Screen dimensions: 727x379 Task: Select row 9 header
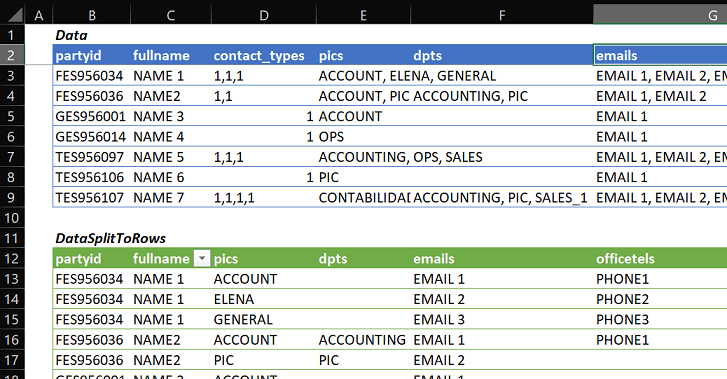pyautogui.click(x=12, y=198)
